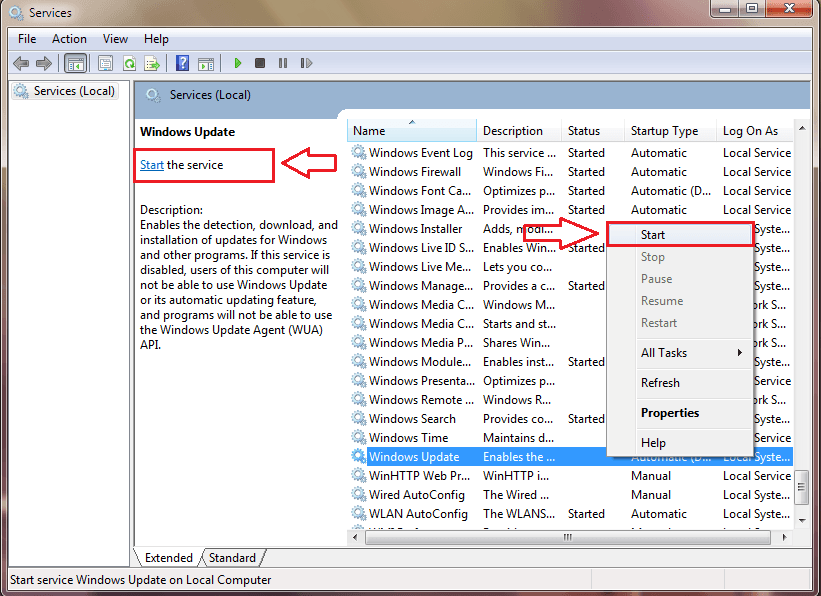Toggle the Show/Hide Console Tree icon
The image size is (821, 596).
tap(75, 63)
